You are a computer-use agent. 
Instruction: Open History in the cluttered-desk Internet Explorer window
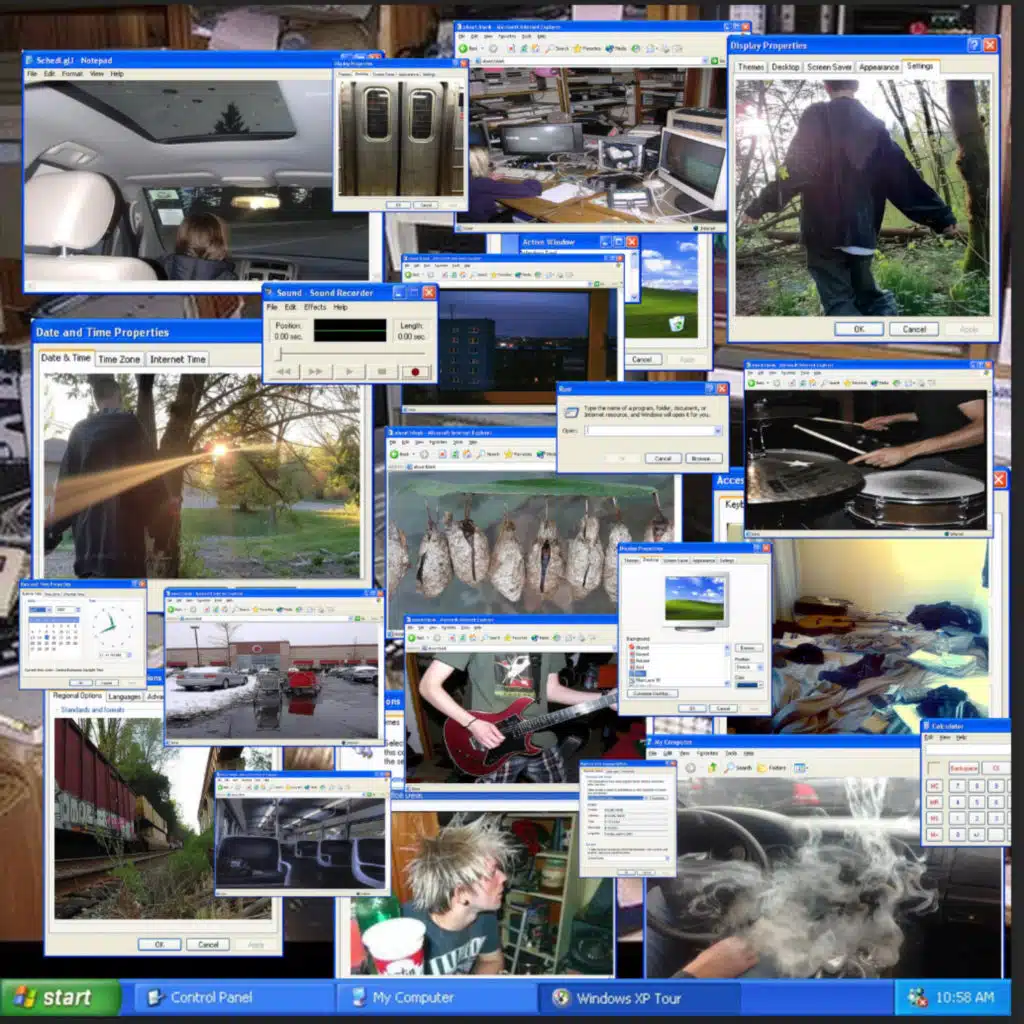point(636,48)
